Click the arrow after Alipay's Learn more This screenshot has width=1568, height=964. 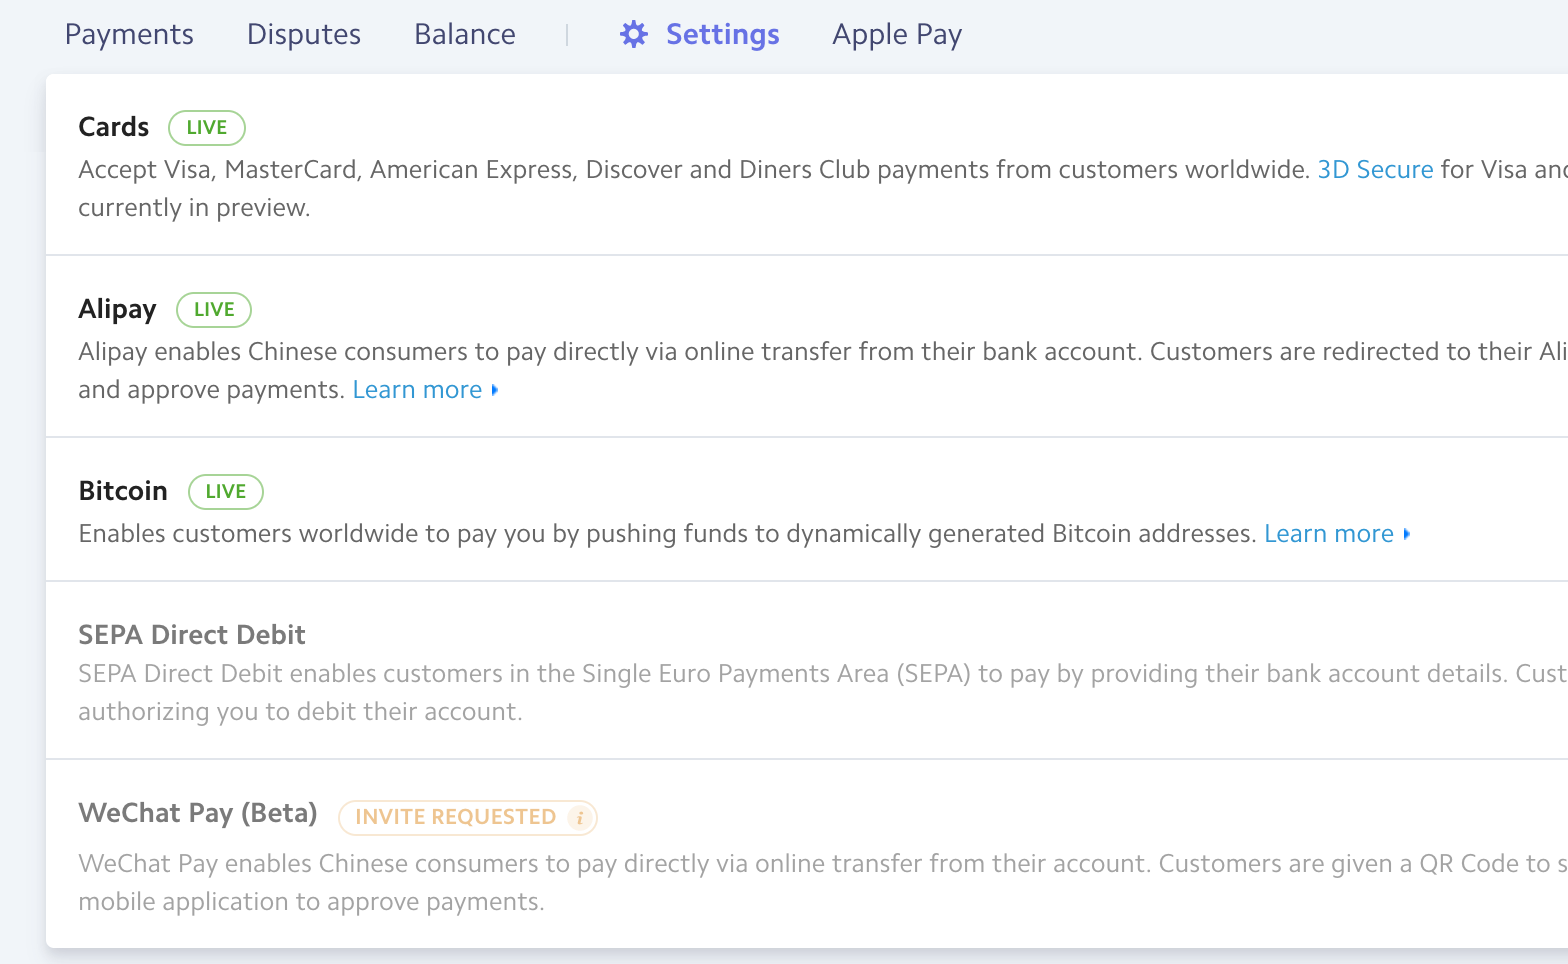point(495,390)
